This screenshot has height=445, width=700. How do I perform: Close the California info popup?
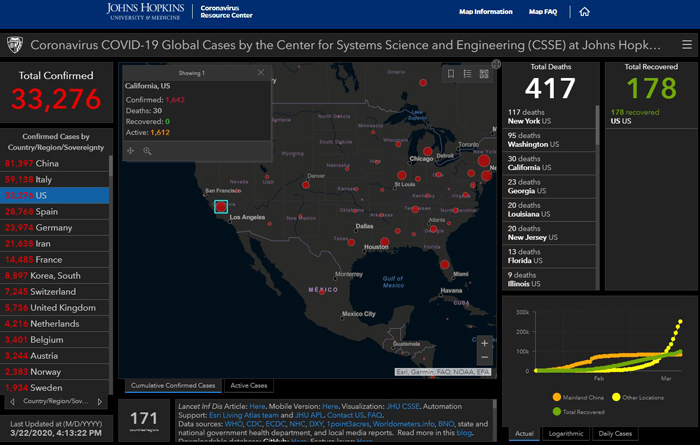click(x=261, y=73)
